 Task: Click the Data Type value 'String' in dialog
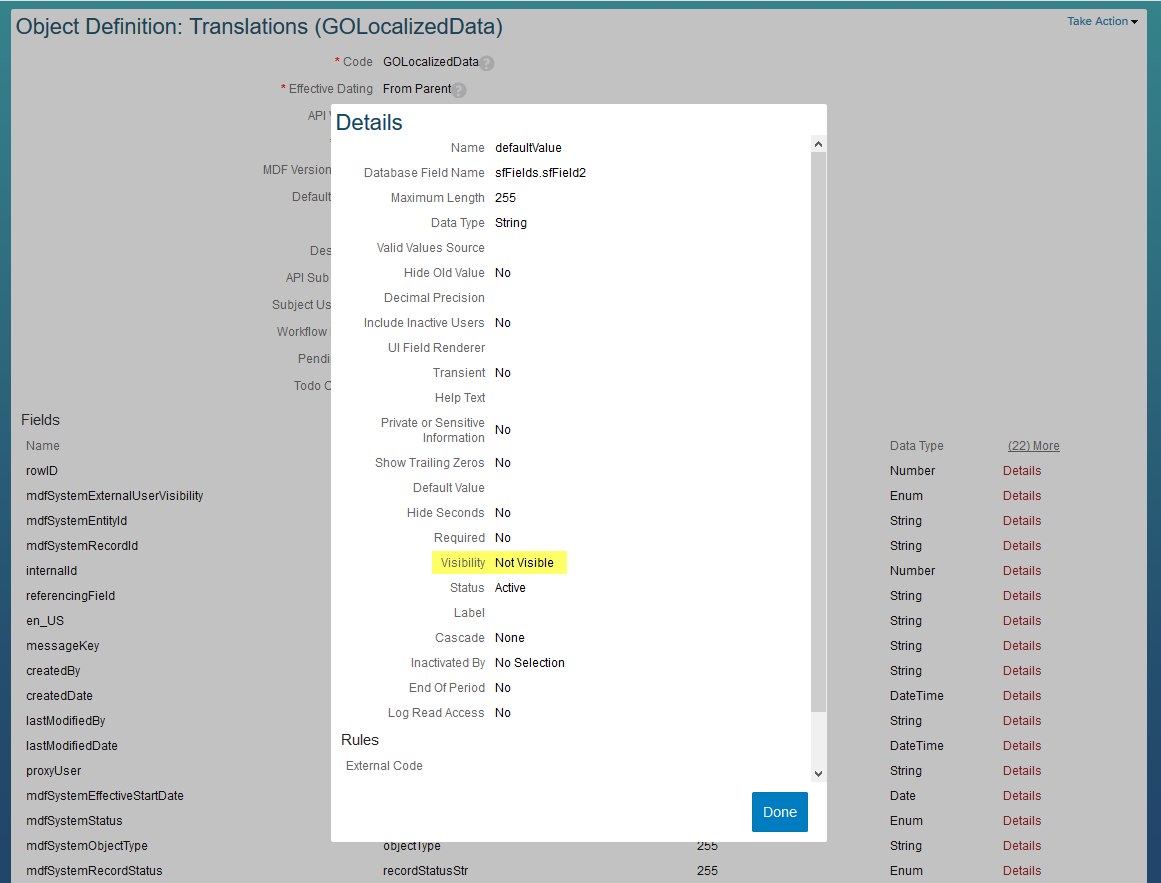click(x=511, y=223)
